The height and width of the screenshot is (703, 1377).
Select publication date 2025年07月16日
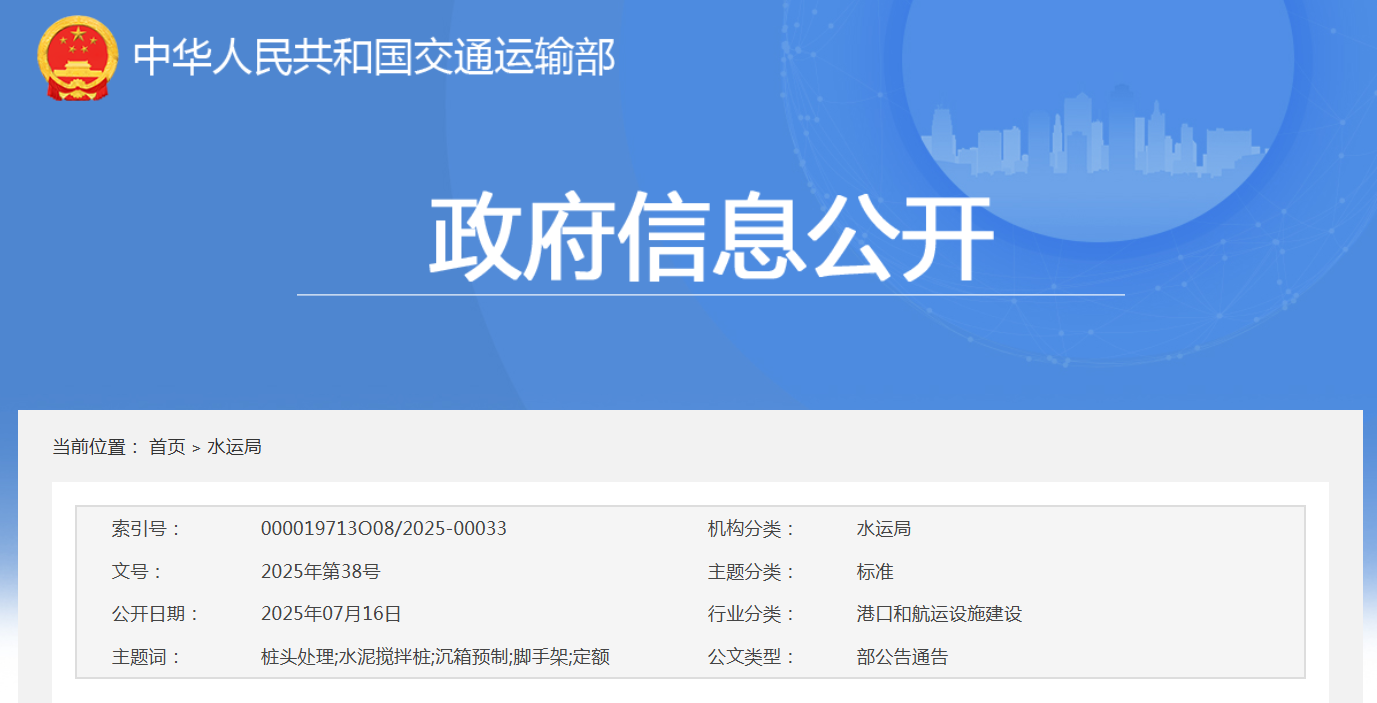coord(331,614)
